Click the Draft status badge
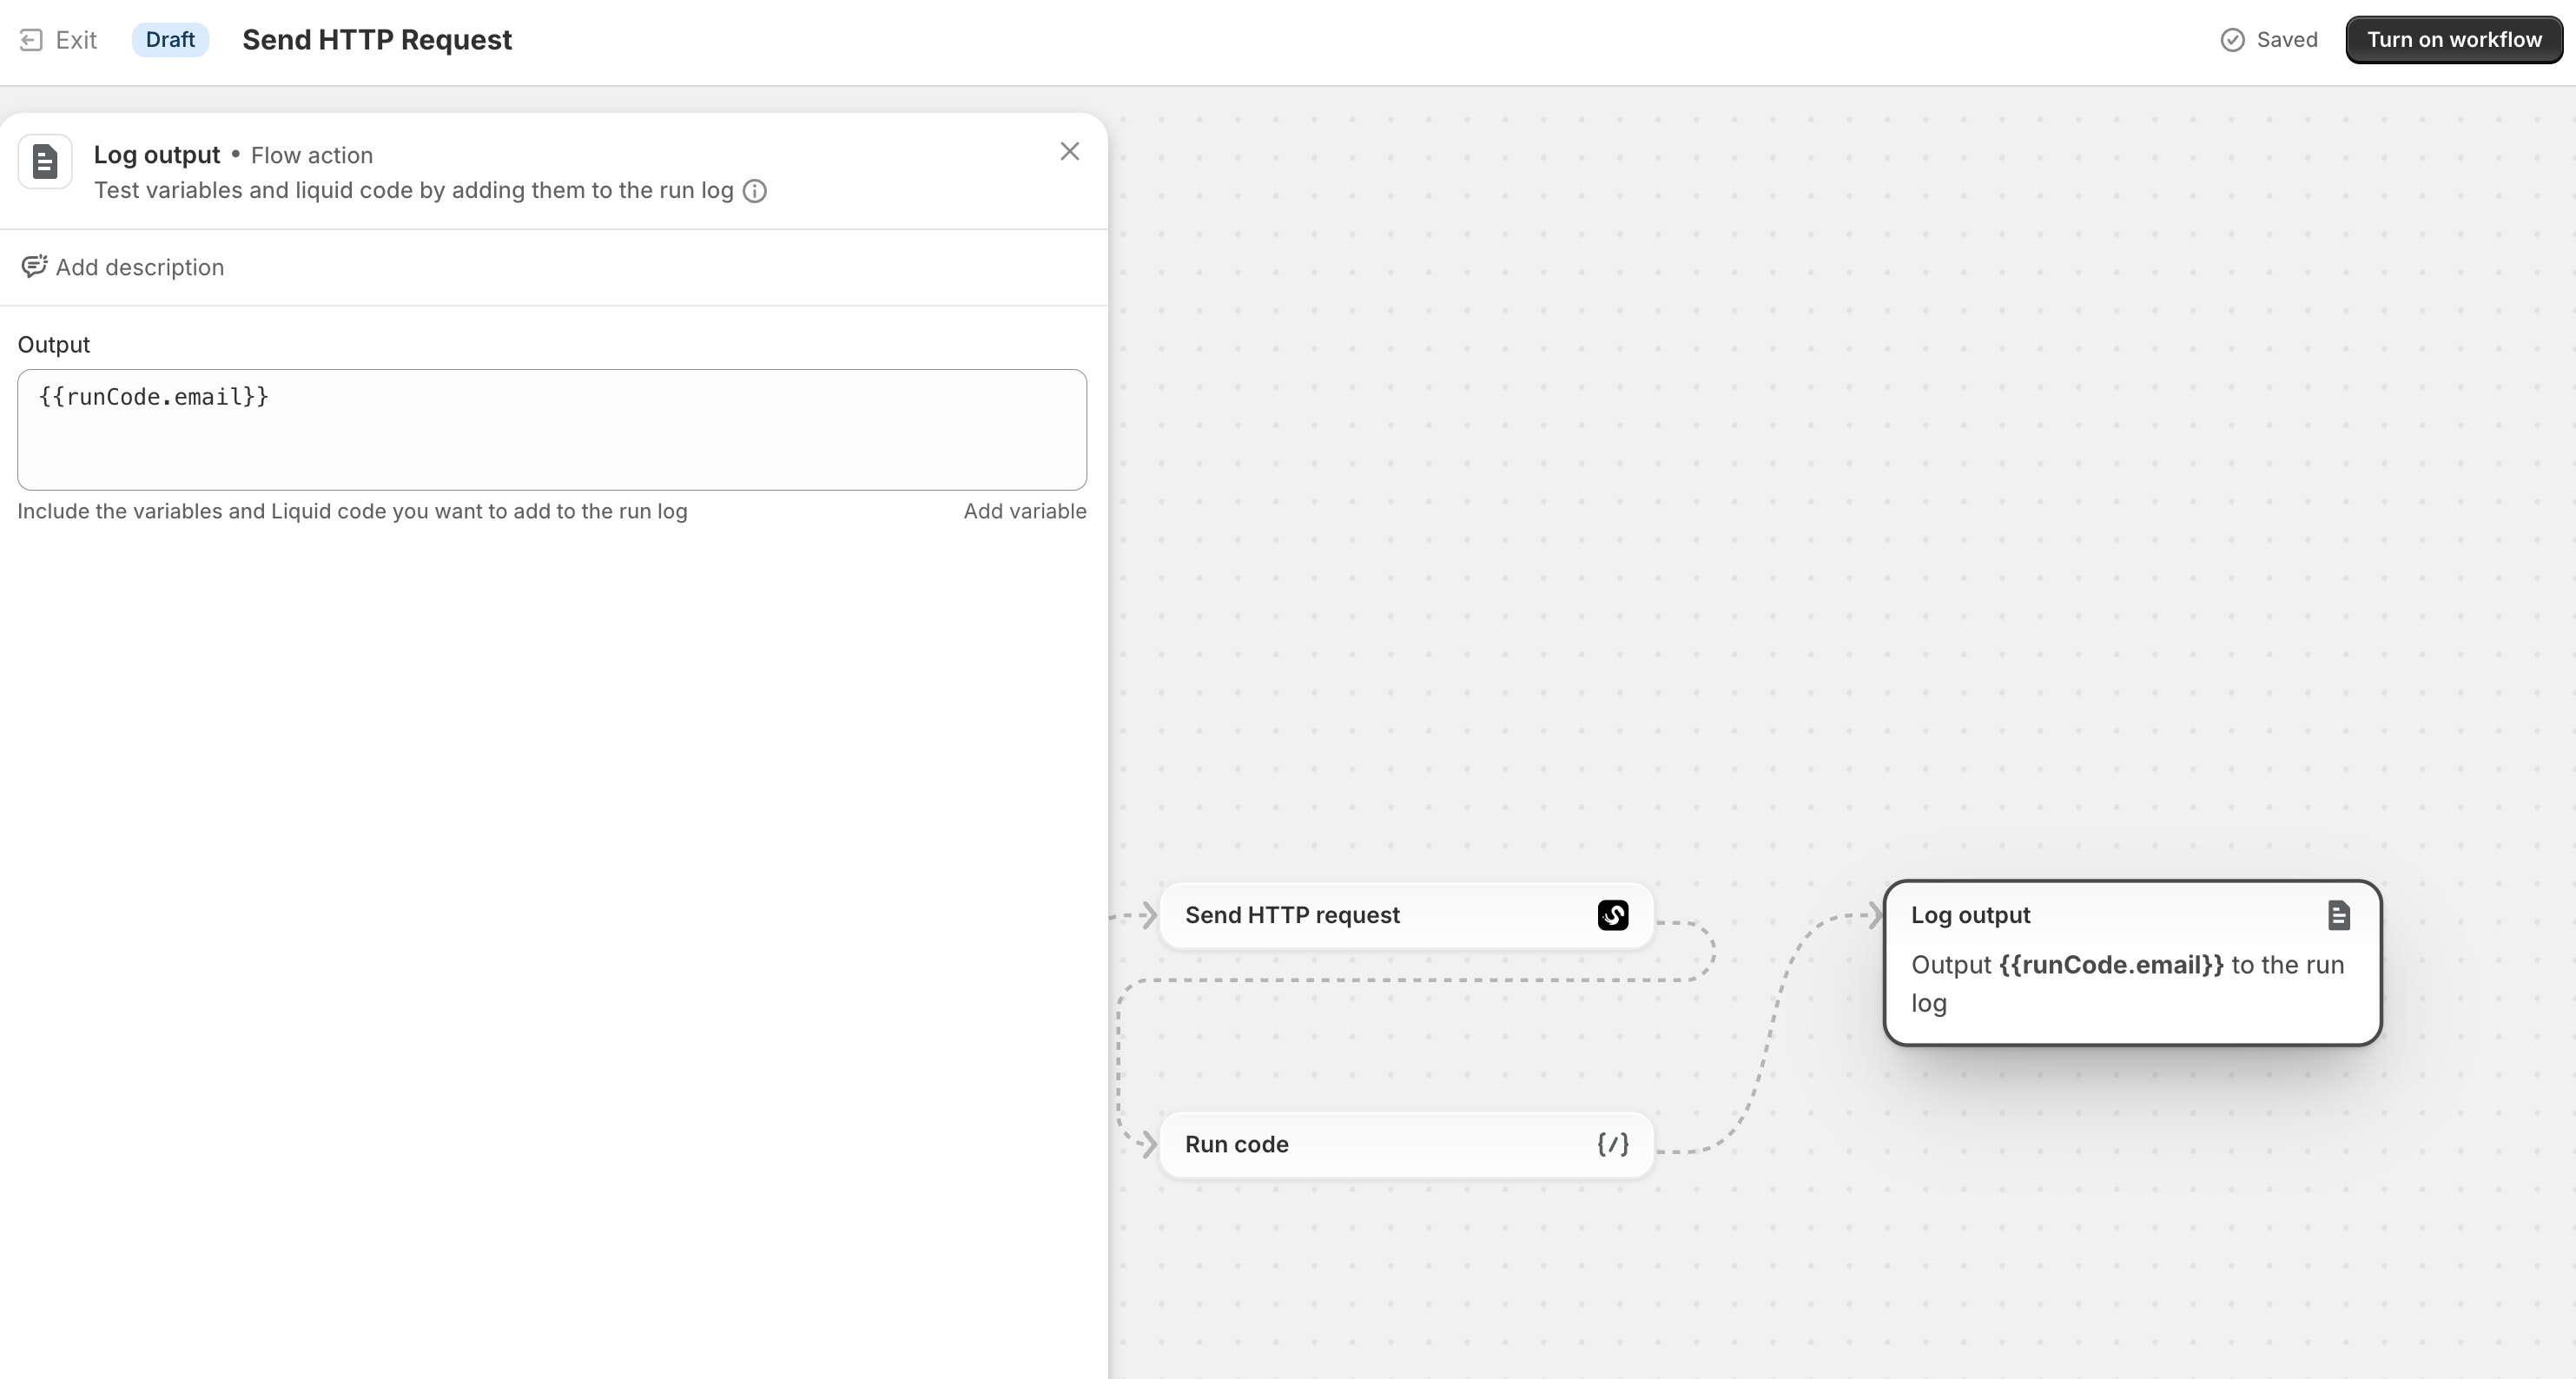 point(170,40)
